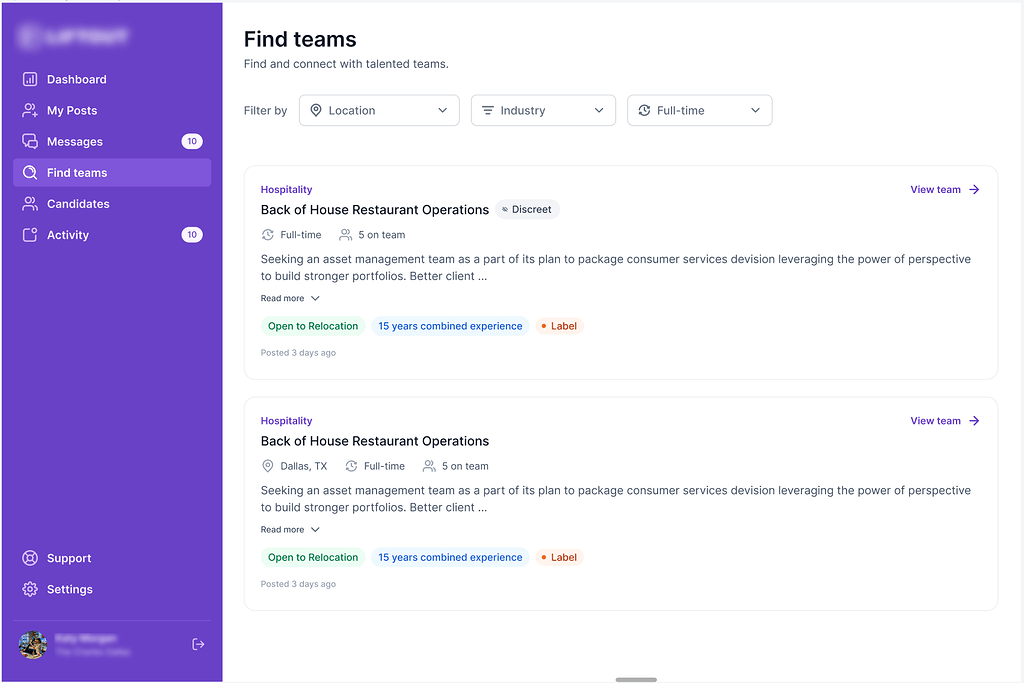Viewport: 1024px width, 683px height.
Task: Click the My Posts document icon
Action: pyautogui.click(x=32, y=110)
